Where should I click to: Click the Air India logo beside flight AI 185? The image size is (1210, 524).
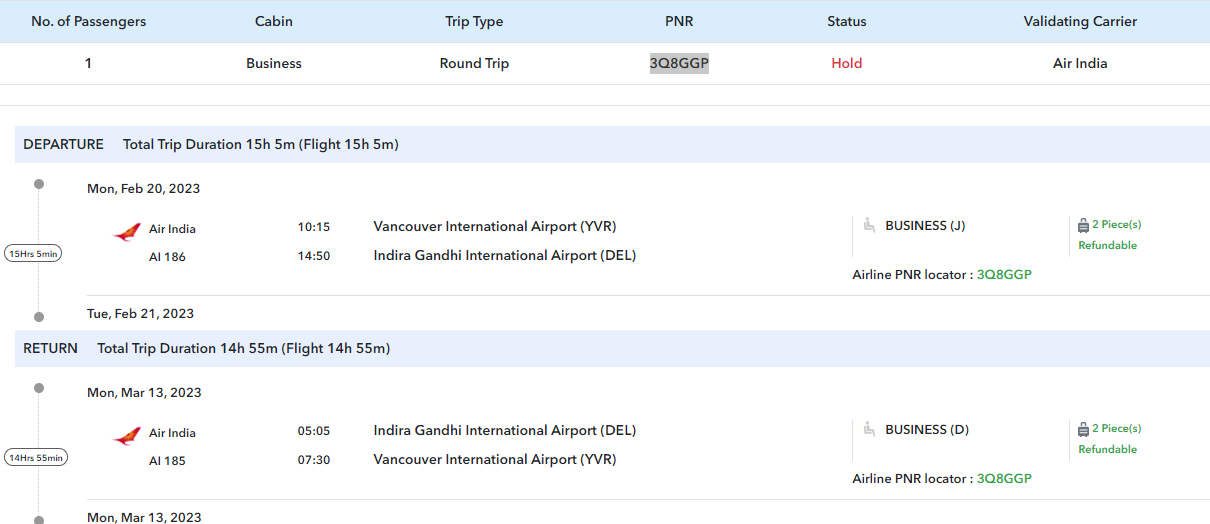pos(126,437)
